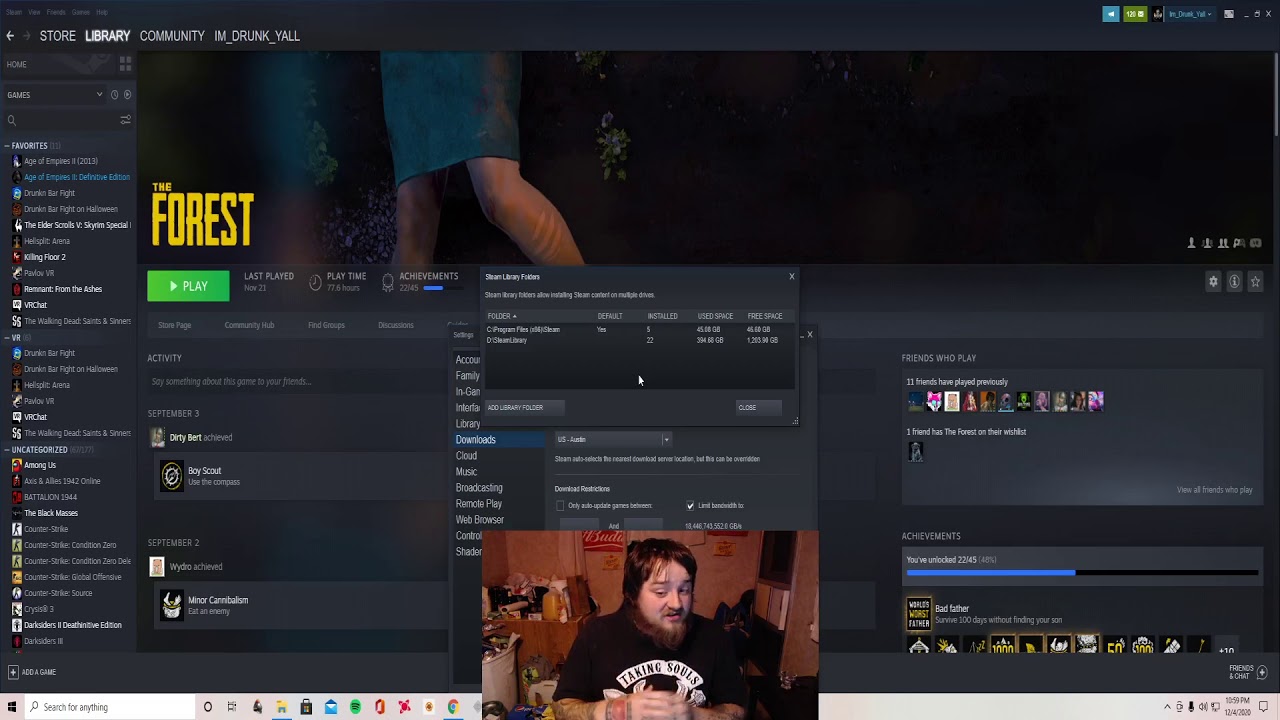
Task: Select Among Us in game list
Action: (x=40, y=465)
